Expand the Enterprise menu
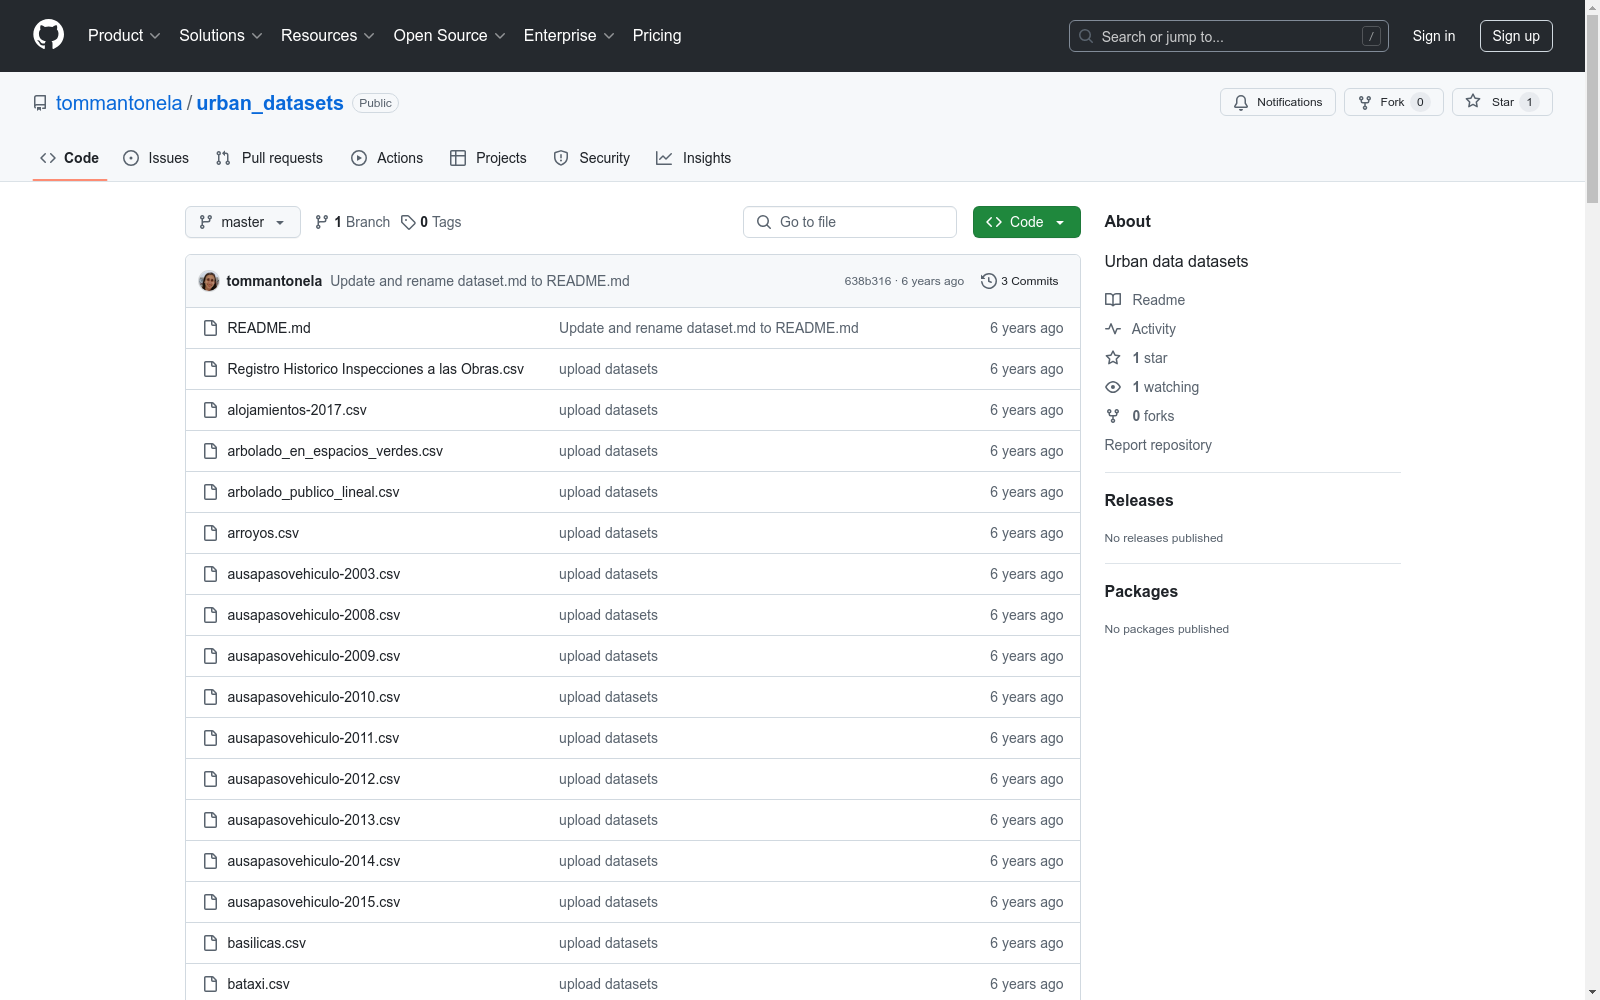This screenshot has width=1600, height=1000. click(569, 36)
